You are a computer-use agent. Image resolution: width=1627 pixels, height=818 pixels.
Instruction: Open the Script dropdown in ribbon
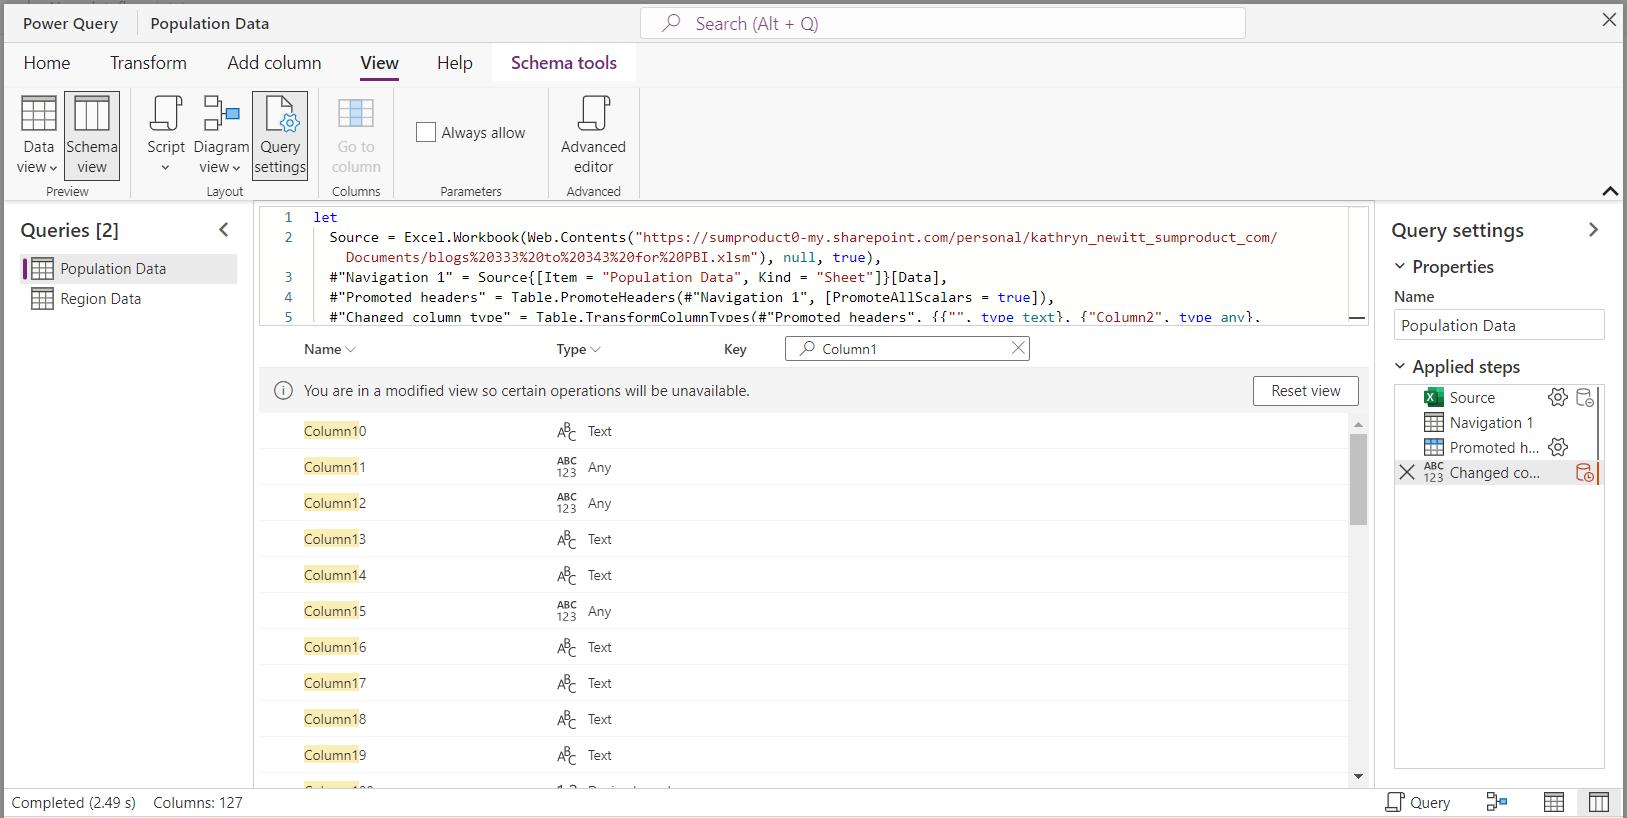[x=166, y=135]
